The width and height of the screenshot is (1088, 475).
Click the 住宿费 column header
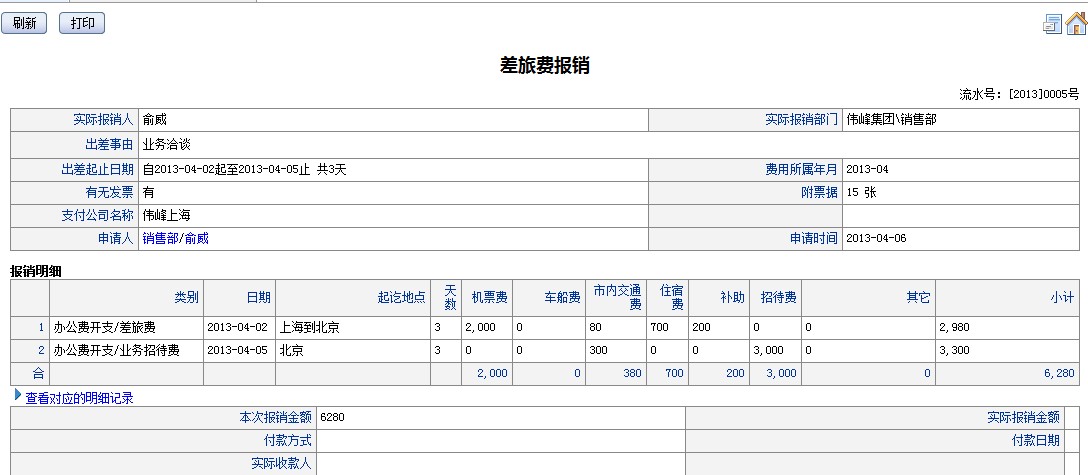click(672, 297)
